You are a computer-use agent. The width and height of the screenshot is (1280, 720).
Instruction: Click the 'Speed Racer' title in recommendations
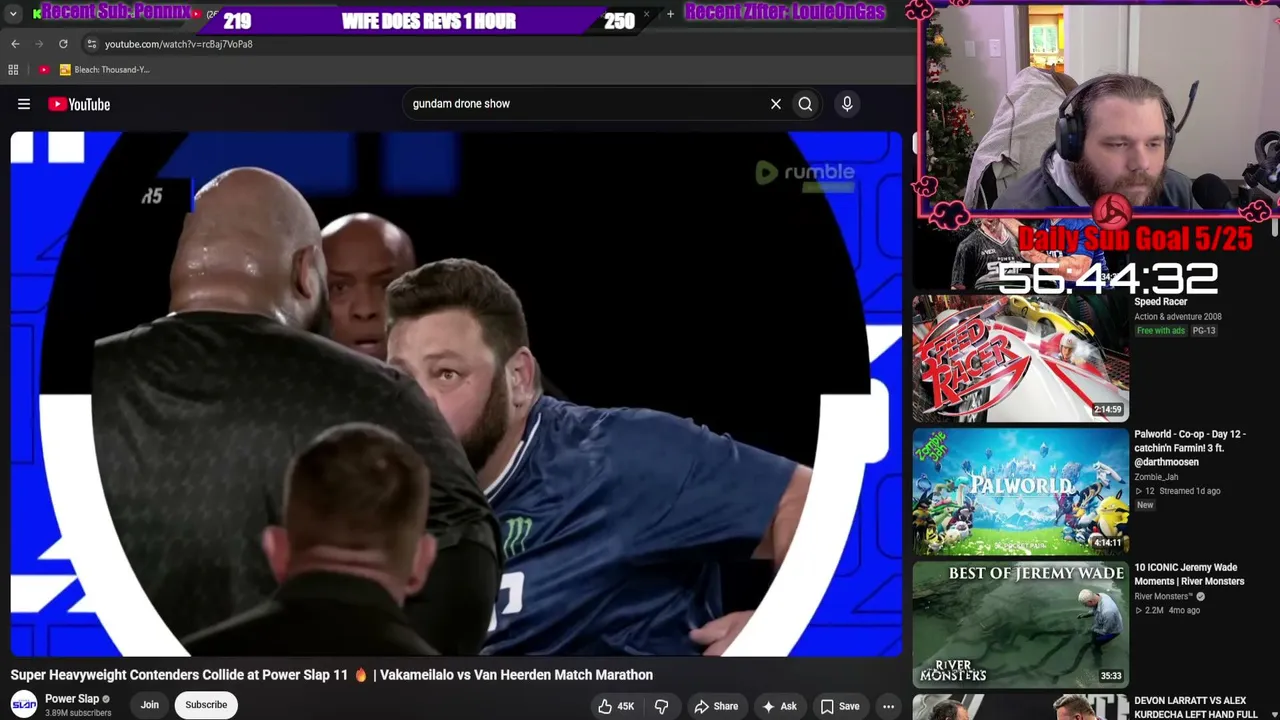pyautogui.click(x=1161, y=302)
